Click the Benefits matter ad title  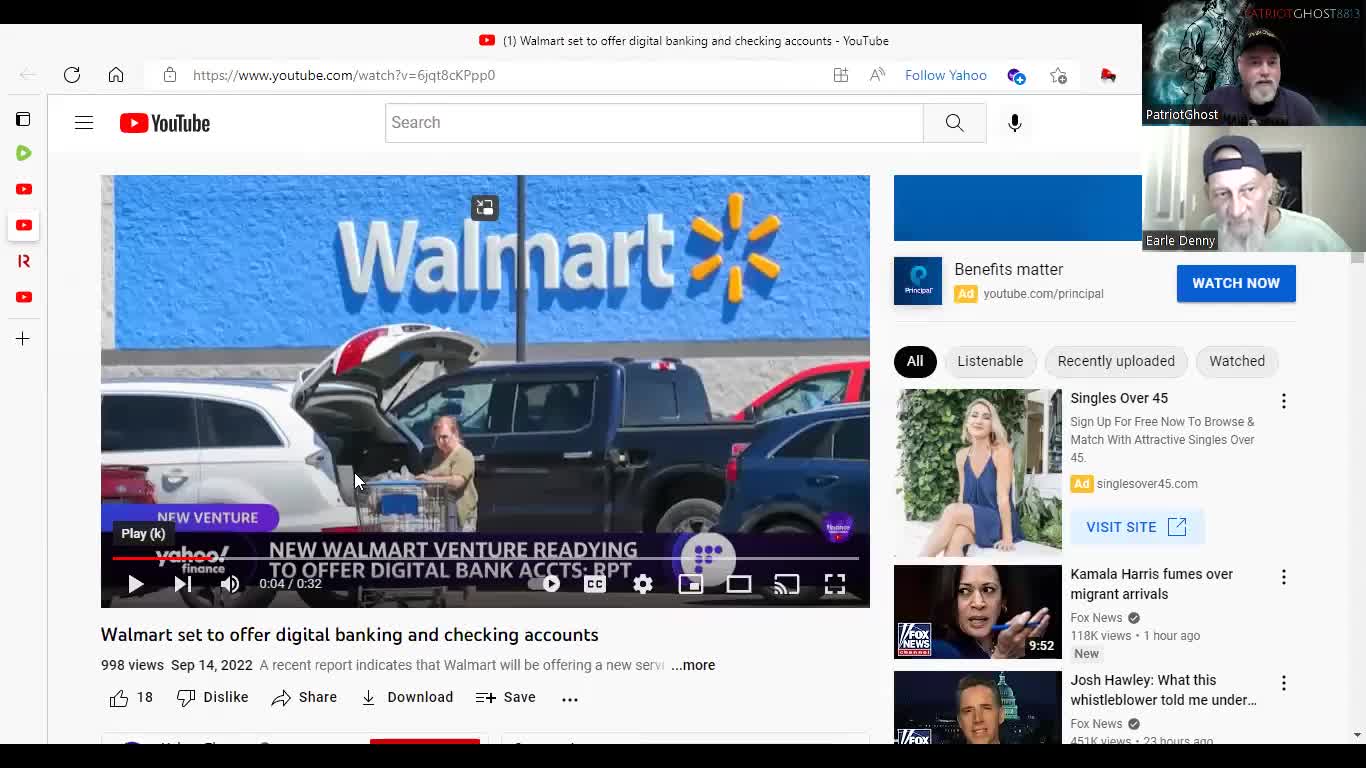[1009, 269]
